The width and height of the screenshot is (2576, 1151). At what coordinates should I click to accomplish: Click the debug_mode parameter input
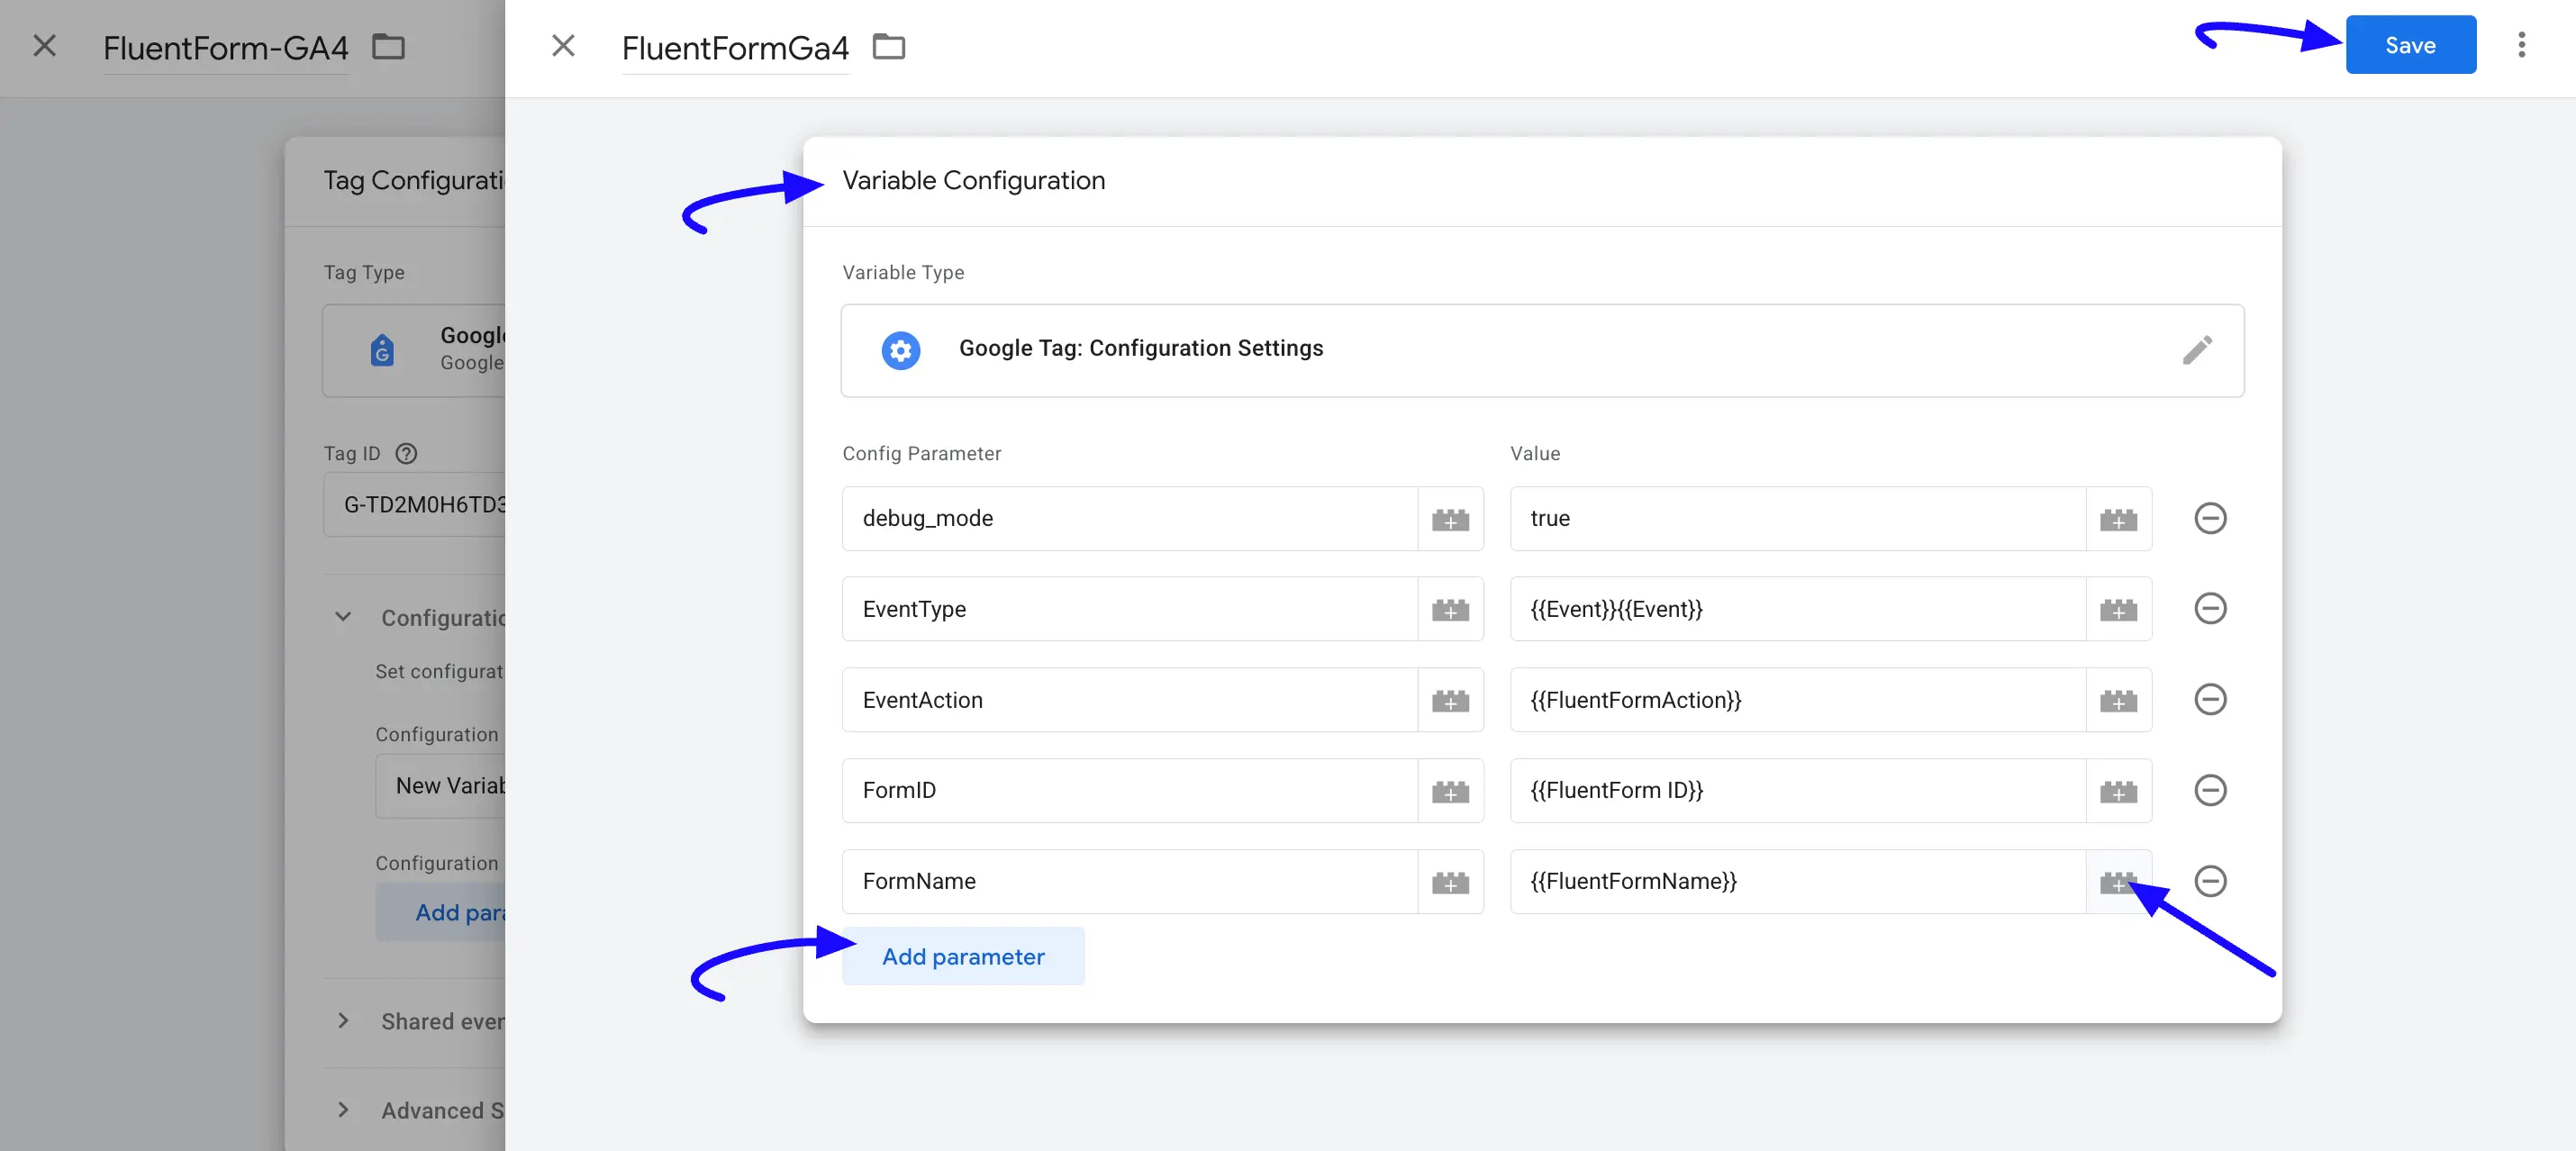1130,519
